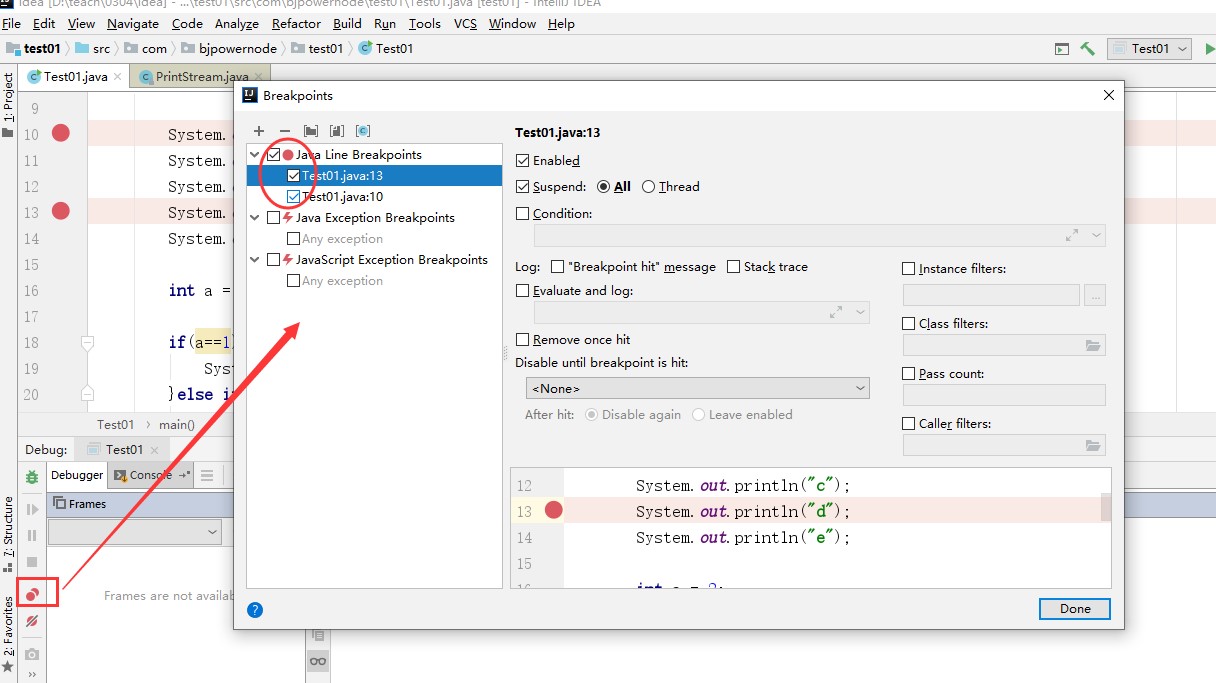Switch to the Console debug tab

tap(150, 475)
